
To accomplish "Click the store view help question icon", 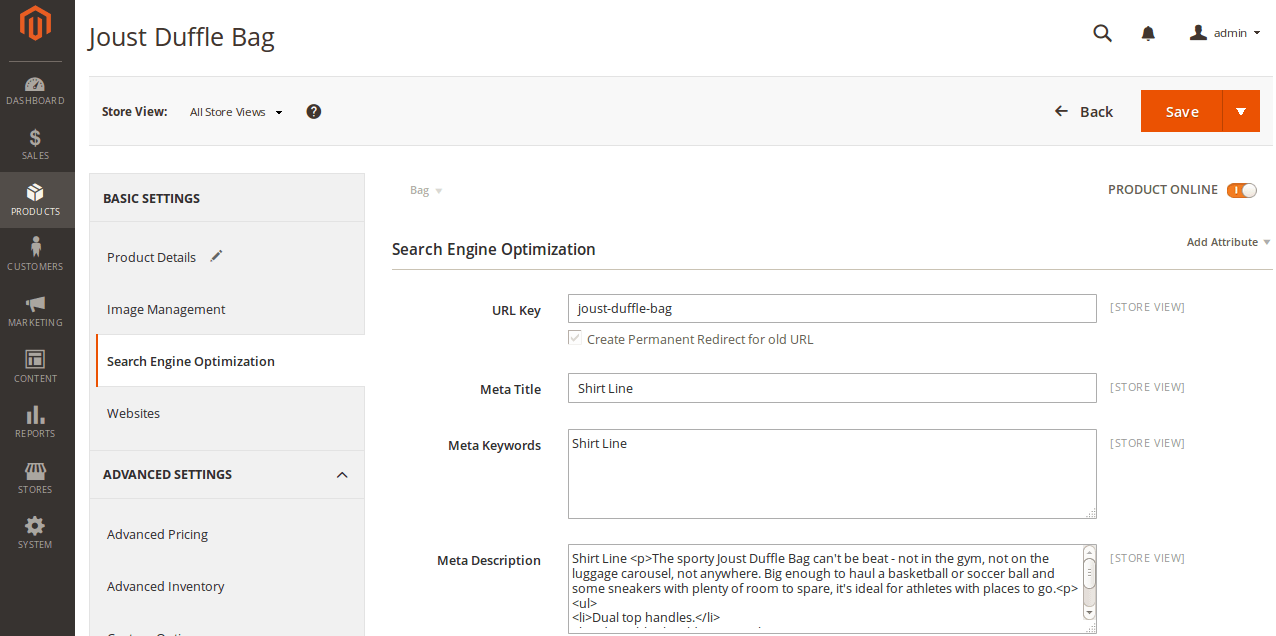I will pyautogui.click(x=314, y=112).
